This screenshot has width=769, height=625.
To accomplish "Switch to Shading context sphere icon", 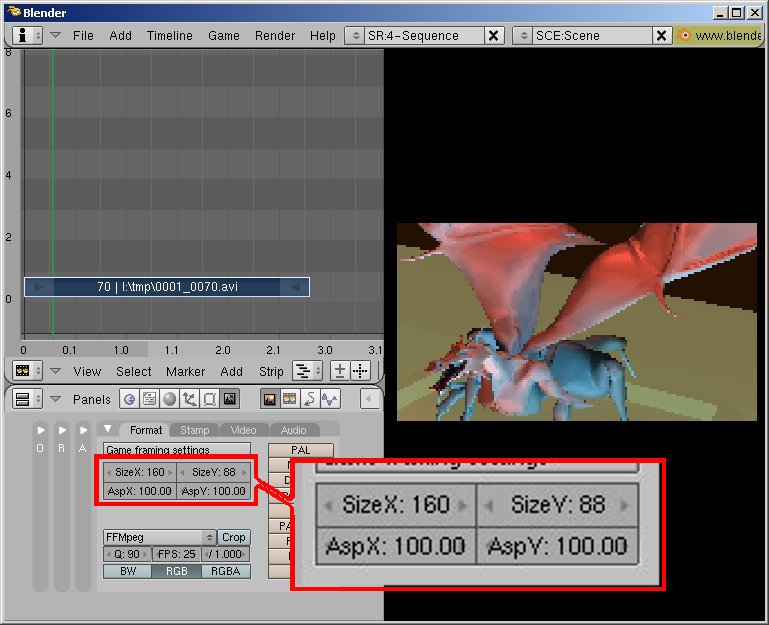I will tap(170, 399).
